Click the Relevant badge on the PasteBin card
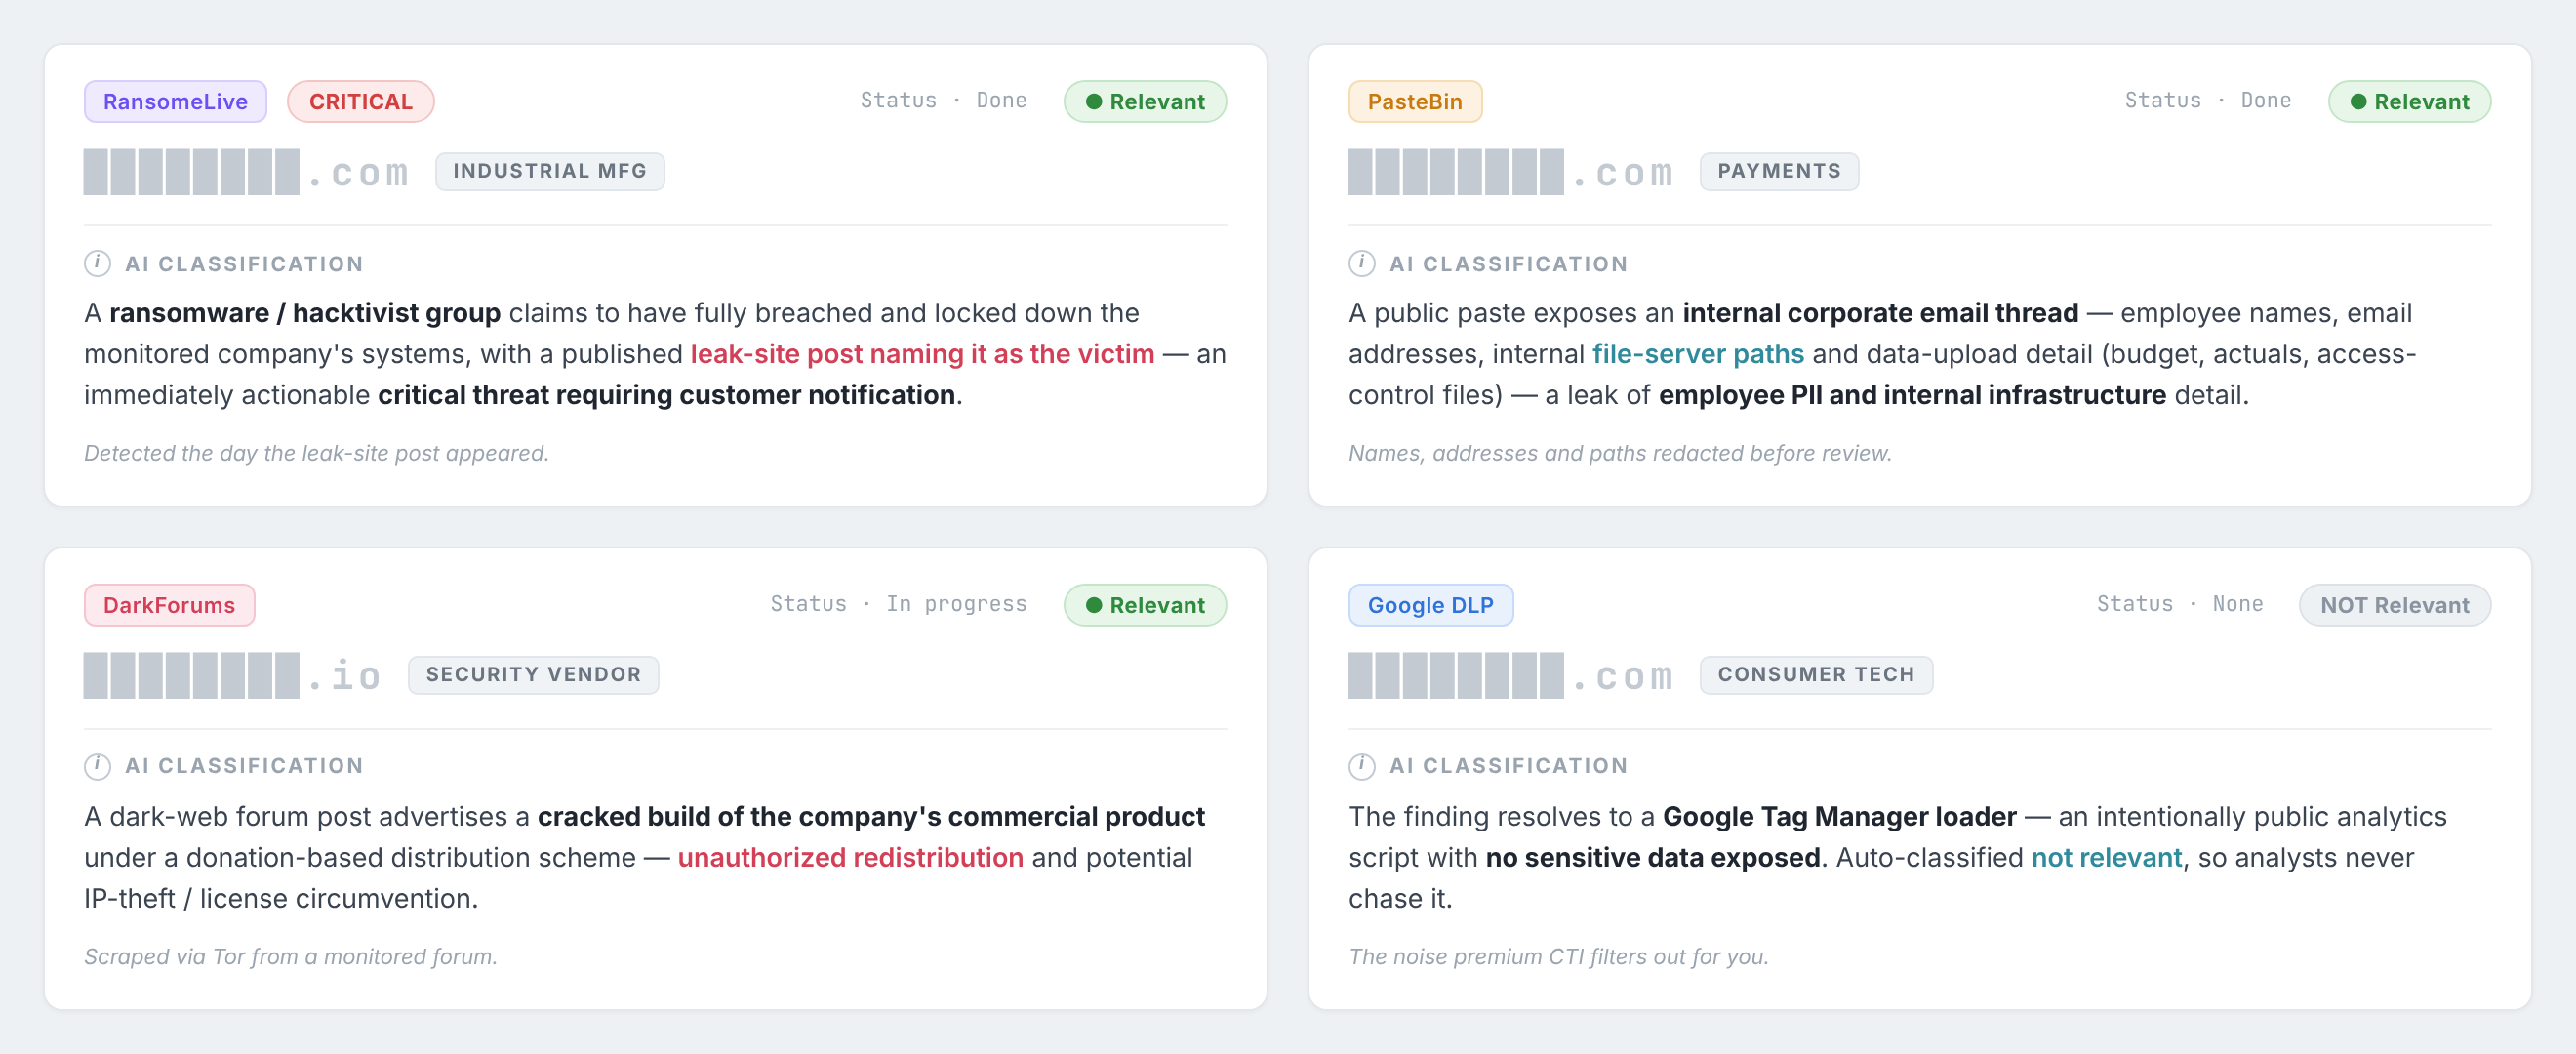This screenshot has width=2576, height=1054. (2409, 102)
